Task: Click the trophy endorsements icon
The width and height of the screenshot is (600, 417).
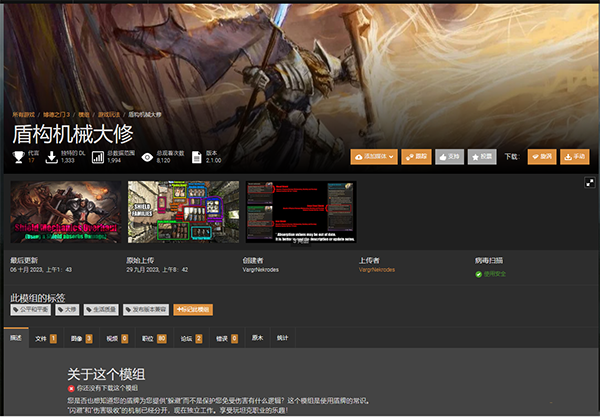Action: 18,157
